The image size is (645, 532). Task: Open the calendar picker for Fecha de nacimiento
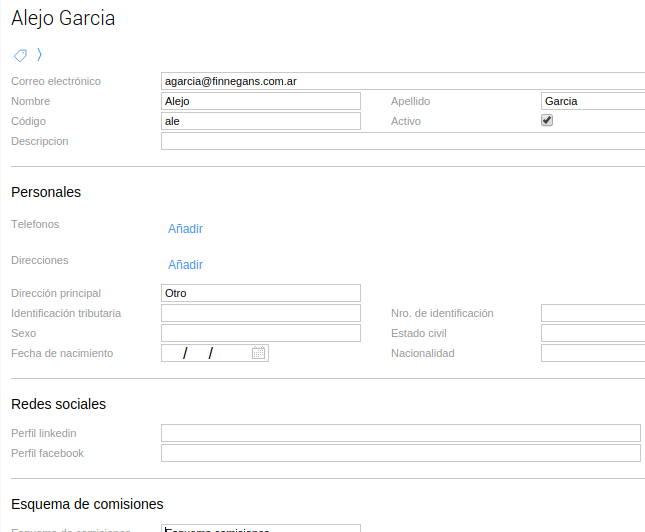(x=258, y=353)
